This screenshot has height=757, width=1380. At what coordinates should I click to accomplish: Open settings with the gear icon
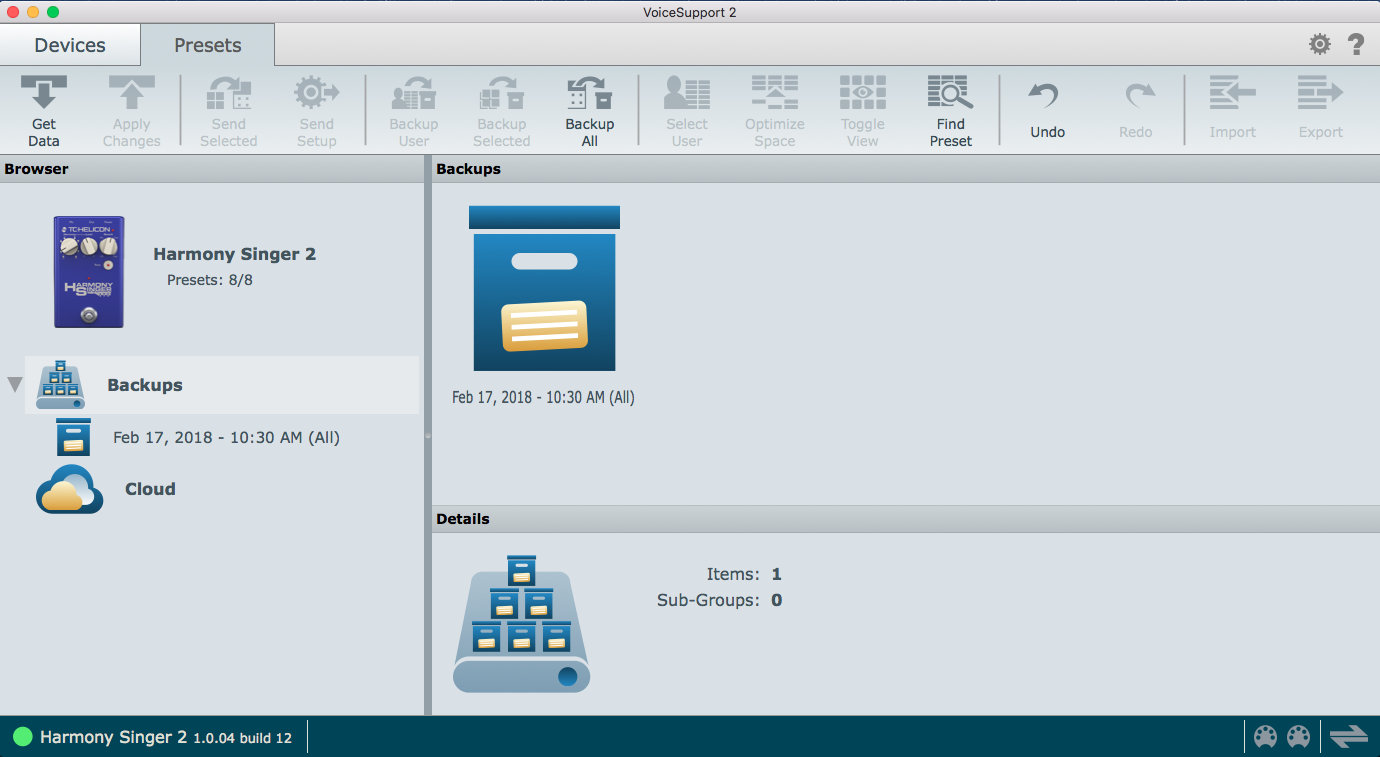[x=1320, y=44]
